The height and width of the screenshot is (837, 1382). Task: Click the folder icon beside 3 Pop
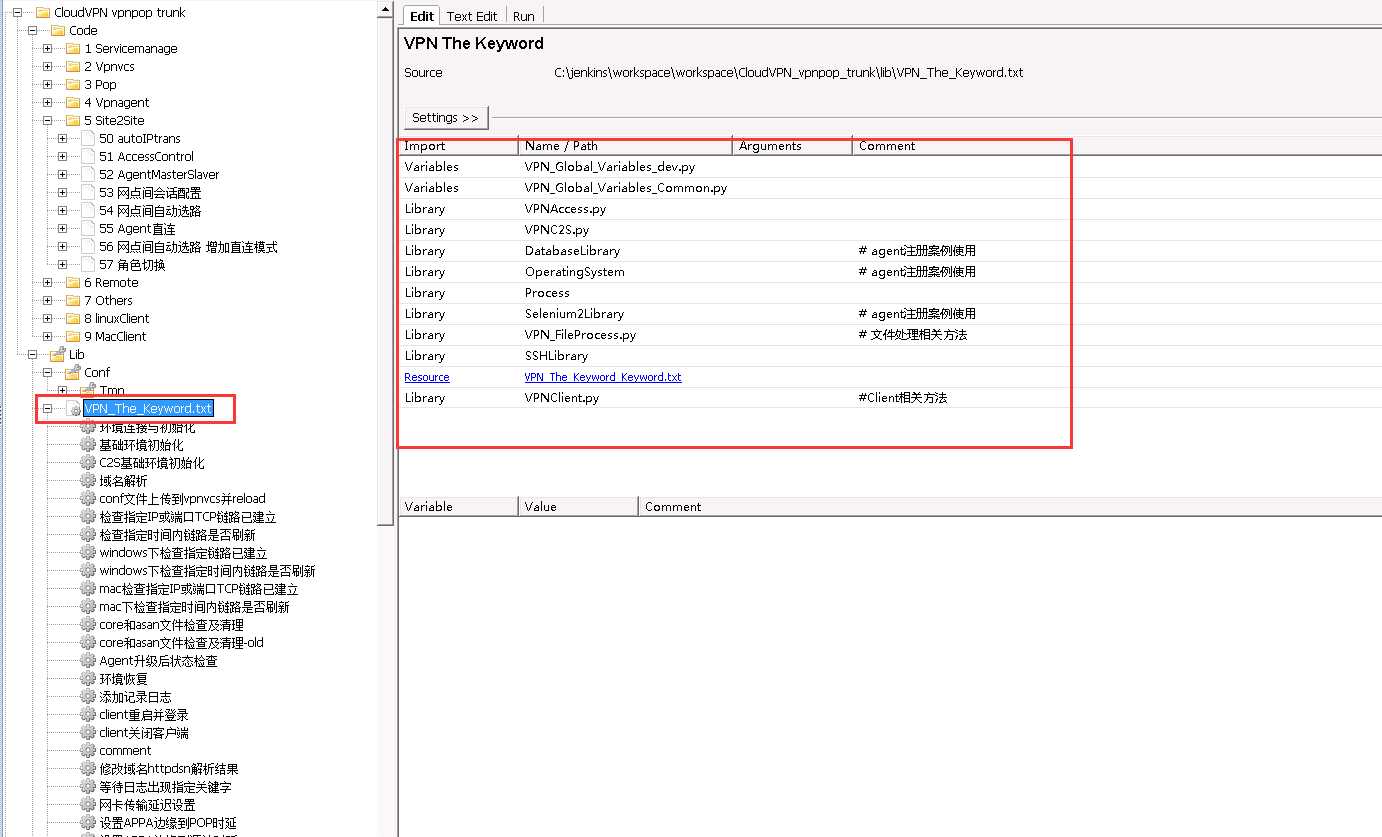[x=73, y=85]
